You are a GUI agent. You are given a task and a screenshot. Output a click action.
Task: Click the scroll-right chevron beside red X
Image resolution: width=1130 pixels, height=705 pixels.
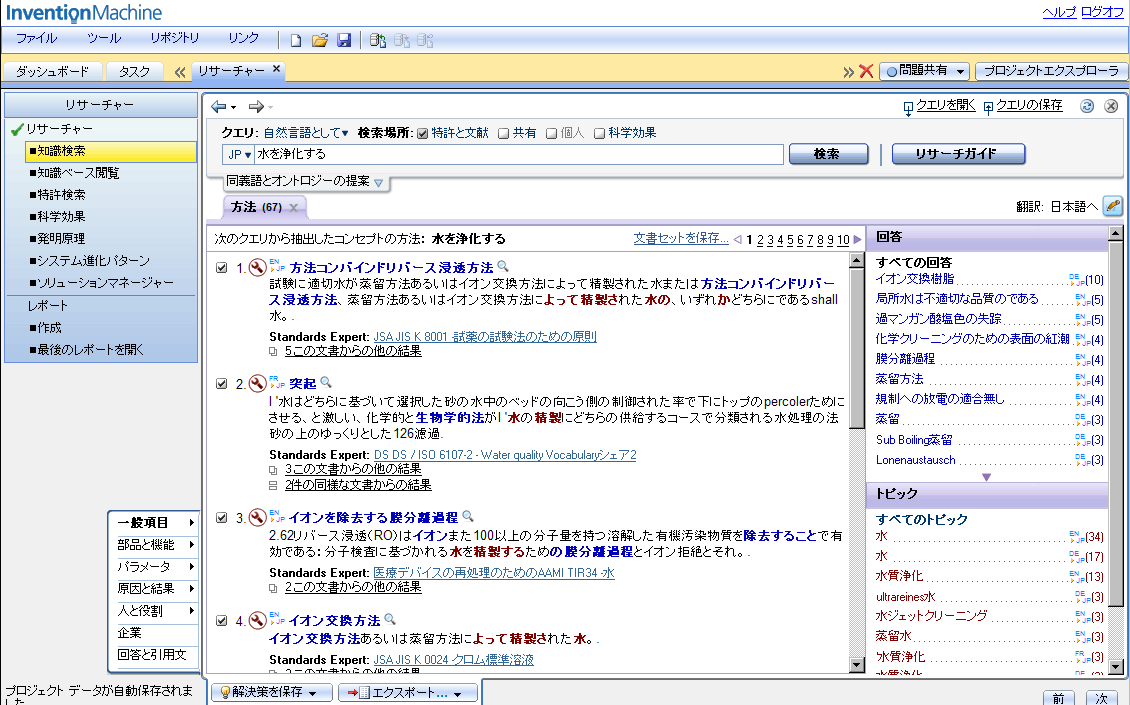pyautogui.click(x=848, y=72)
